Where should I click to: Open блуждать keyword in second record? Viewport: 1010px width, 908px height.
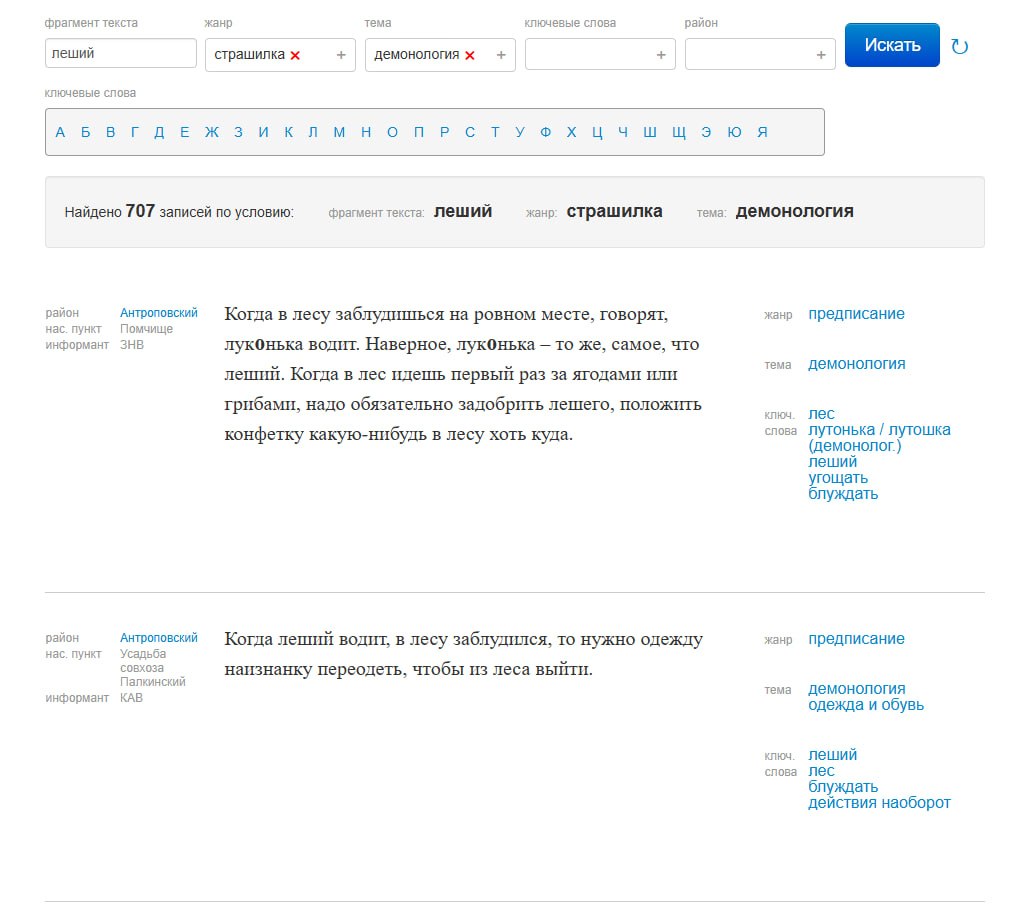[843, 787]
